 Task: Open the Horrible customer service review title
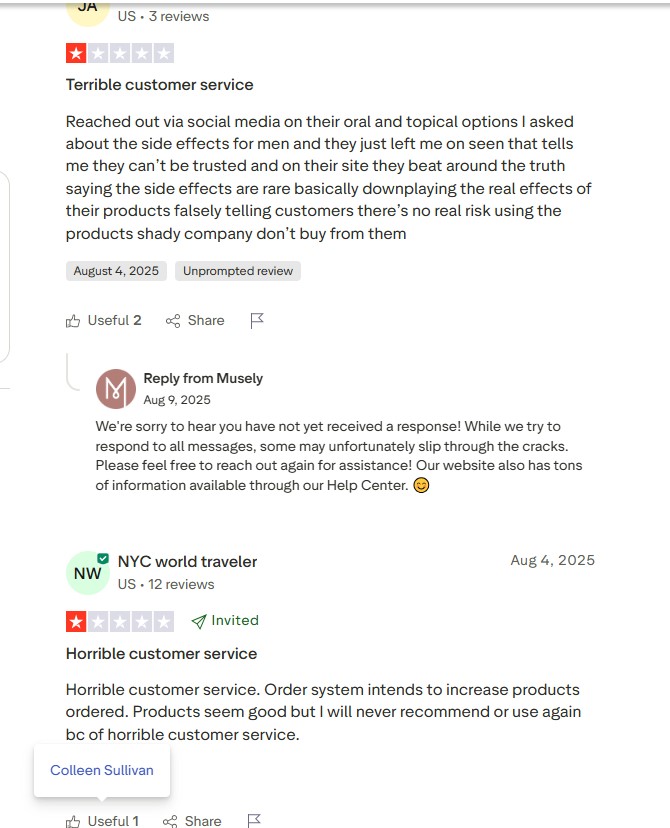162,654
